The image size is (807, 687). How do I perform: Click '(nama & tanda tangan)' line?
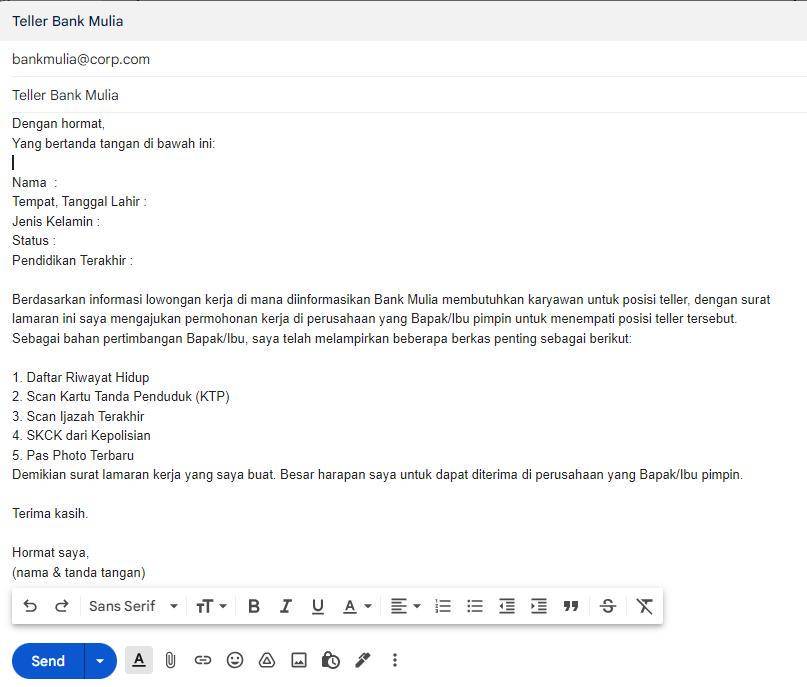(79, 572)
